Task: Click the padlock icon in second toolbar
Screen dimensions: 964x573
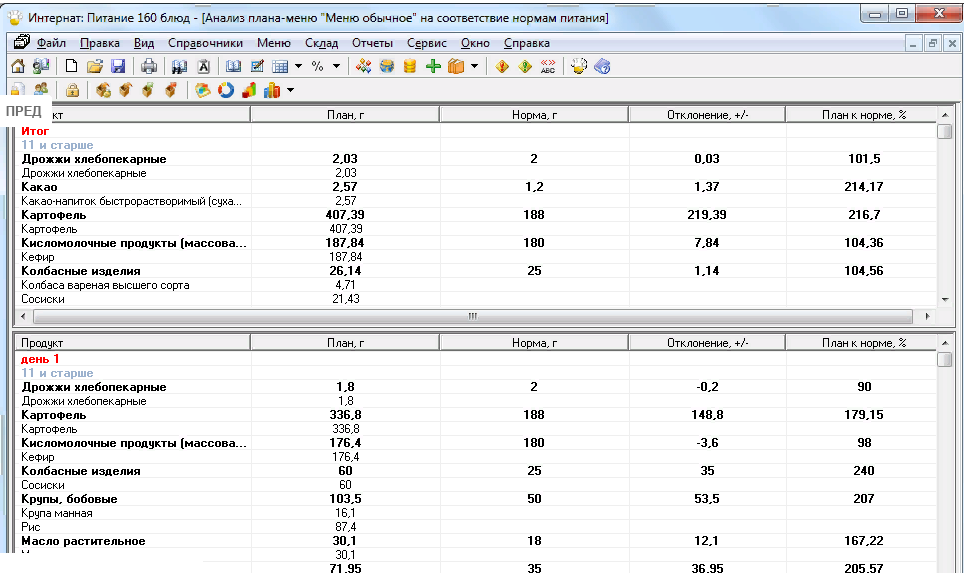Action: (72, 90)
